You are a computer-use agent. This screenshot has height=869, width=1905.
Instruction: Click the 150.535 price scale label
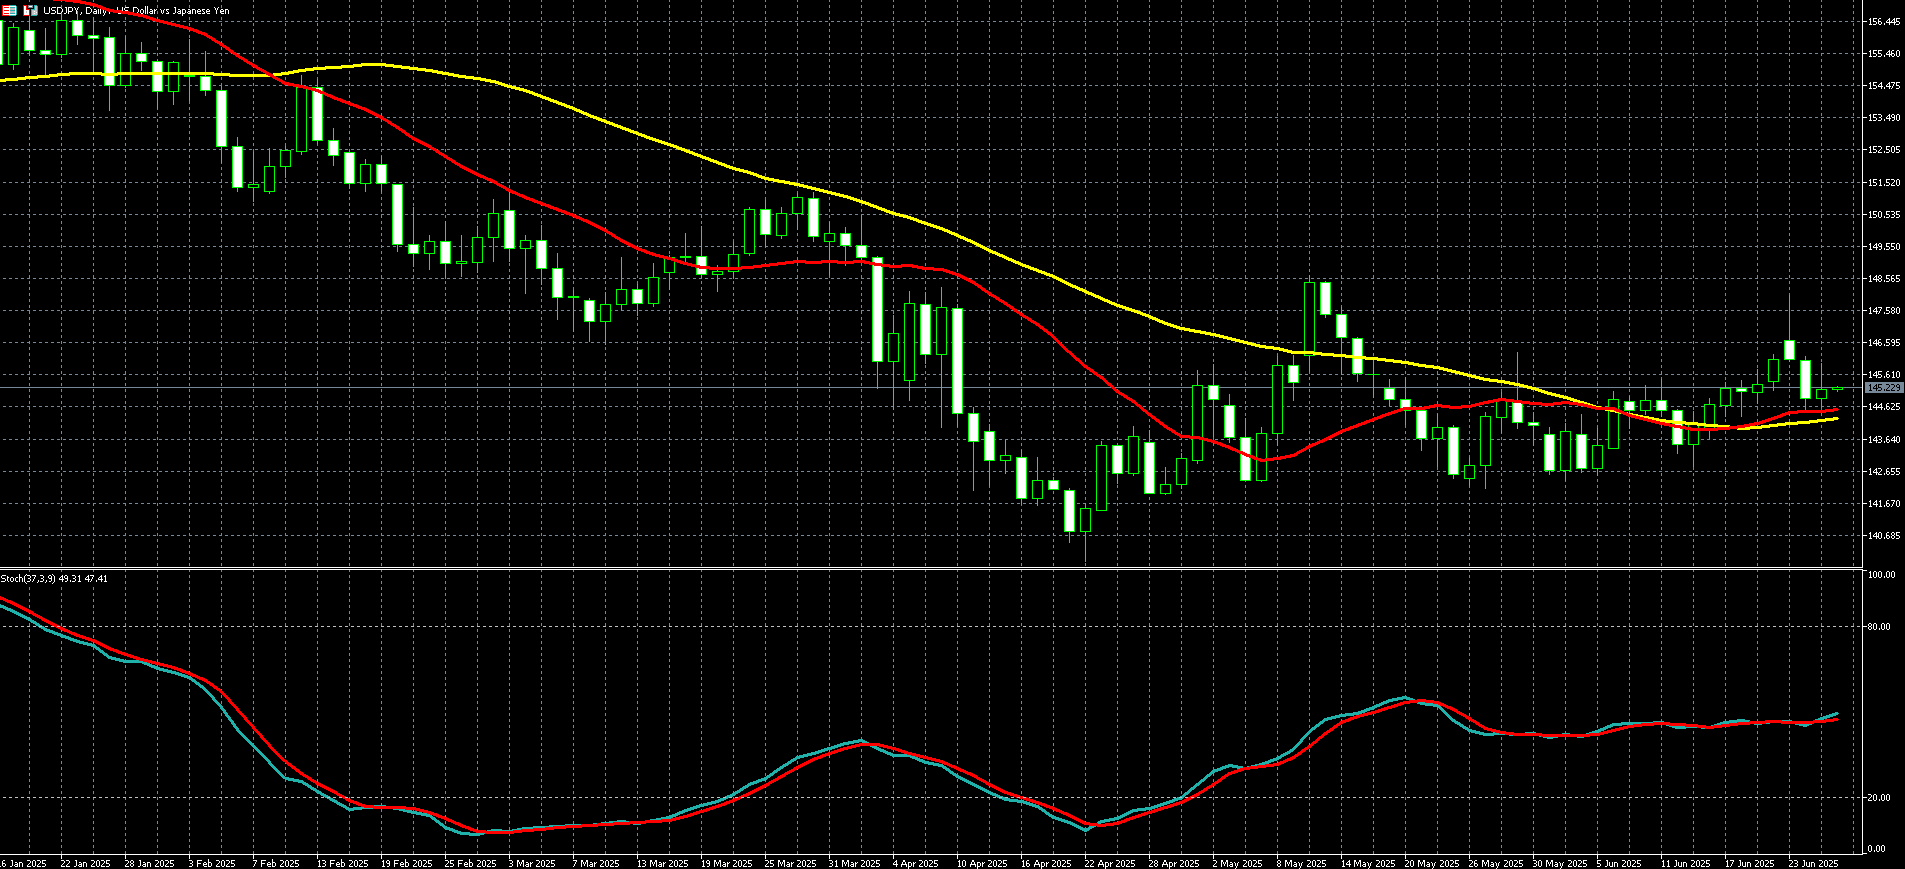coord(1883,215)
